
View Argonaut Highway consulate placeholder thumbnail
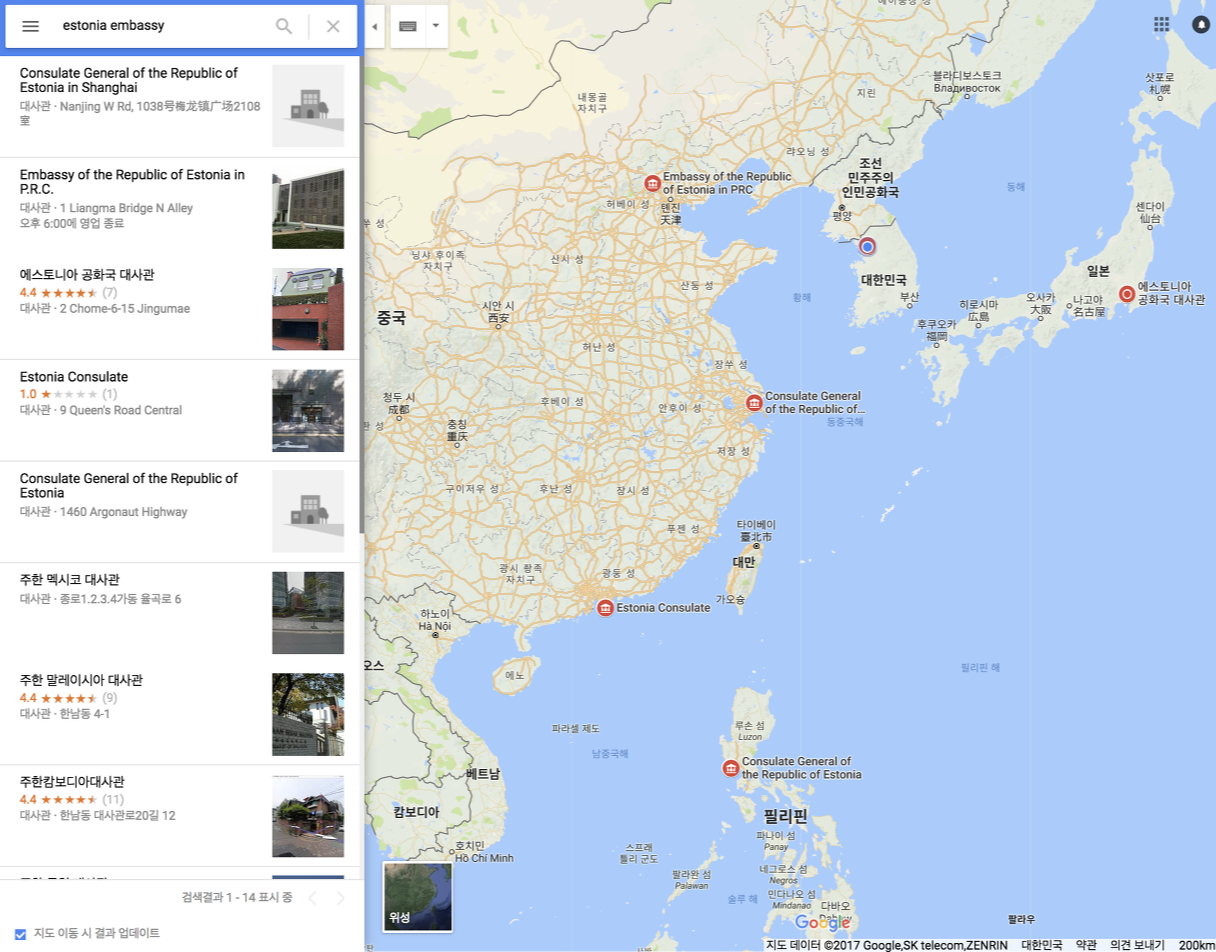[x=308, y=512]
